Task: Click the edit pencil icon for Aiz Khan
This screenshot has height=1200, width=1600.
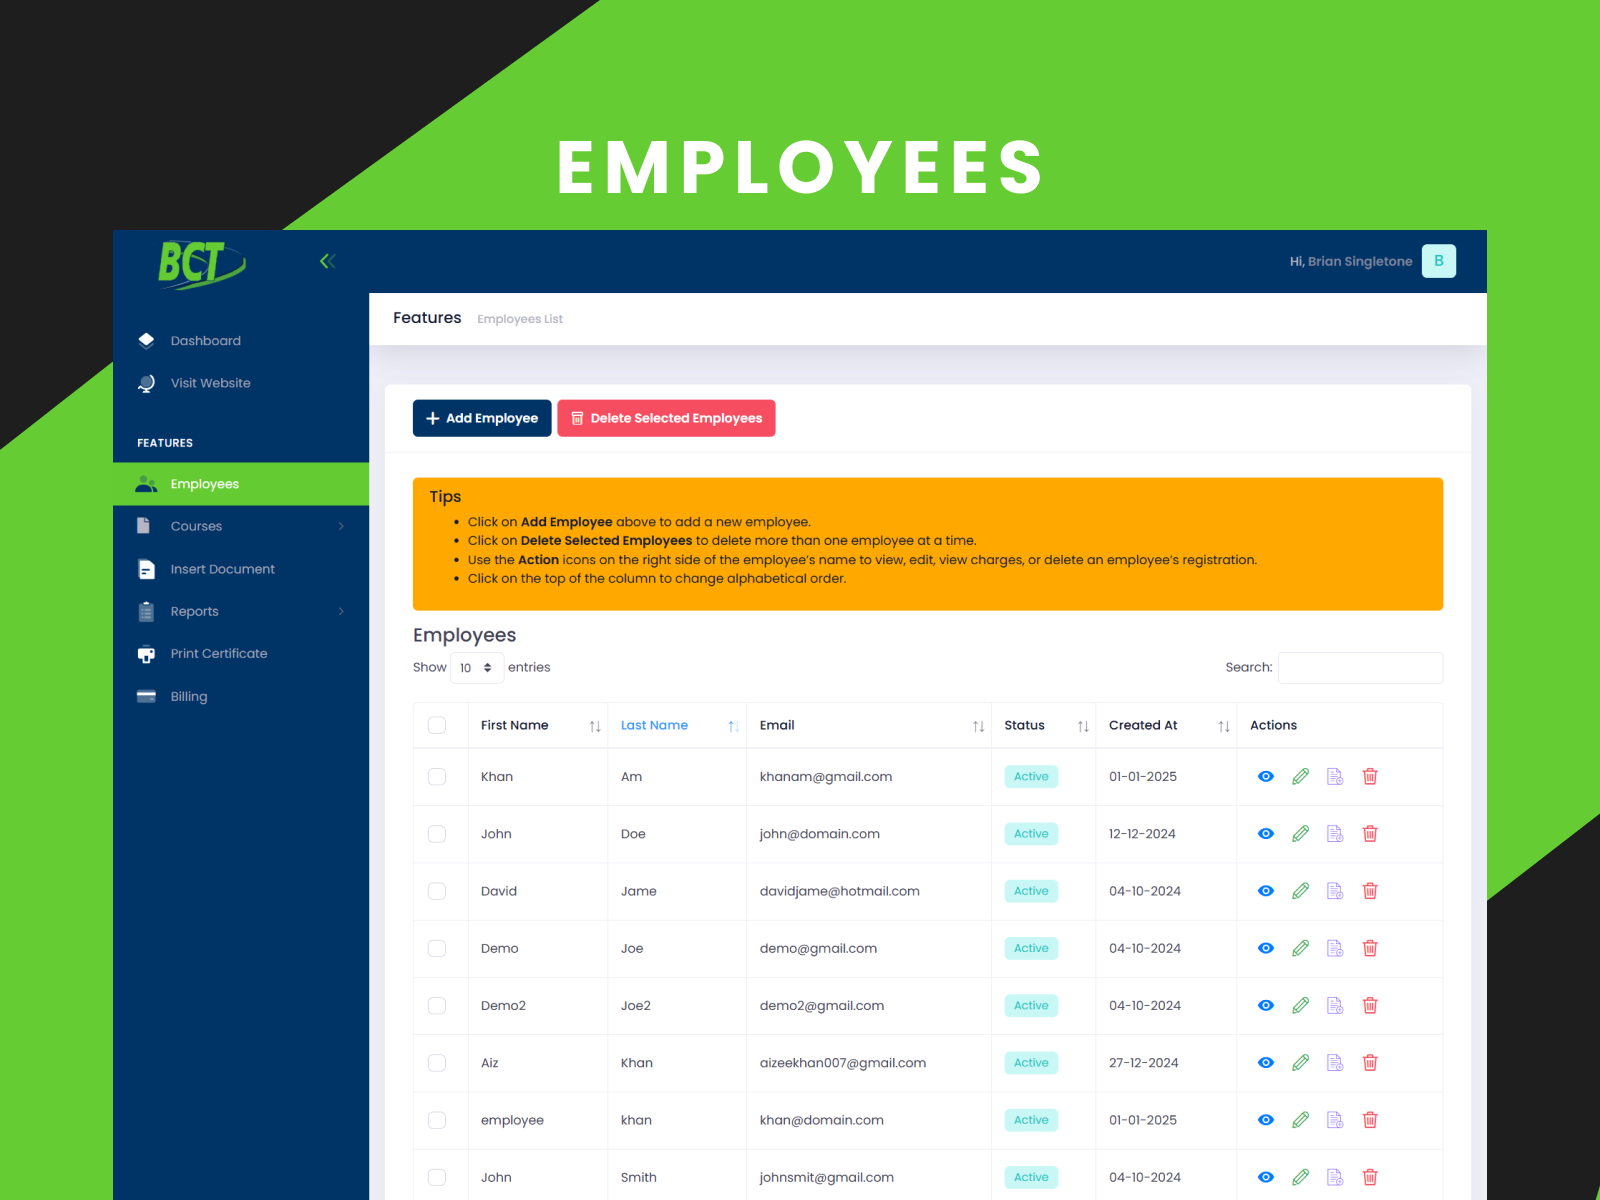Action: (x=1300, y=1063)
